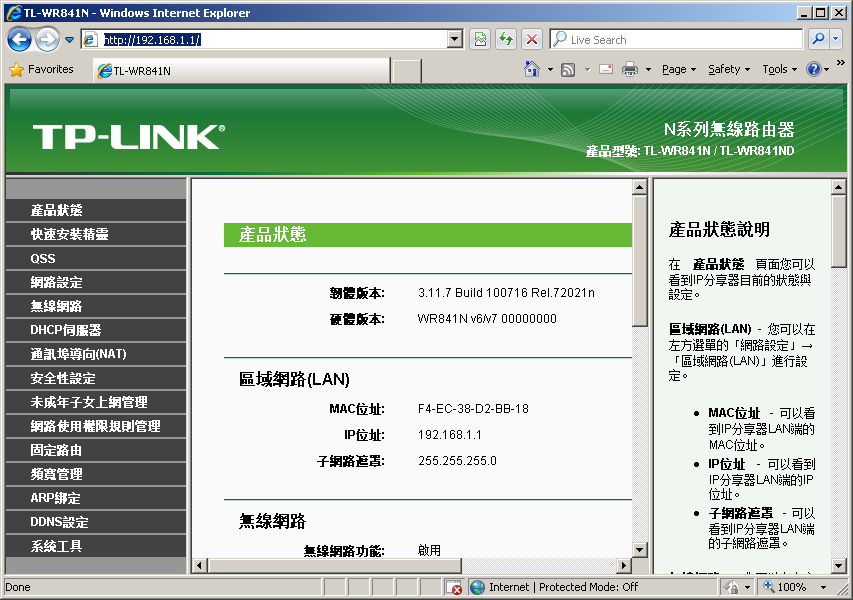Expand the Print dropdown arrow
This screenshot has width=853, height=600.
pyautogui.click(x=648, y=70)
